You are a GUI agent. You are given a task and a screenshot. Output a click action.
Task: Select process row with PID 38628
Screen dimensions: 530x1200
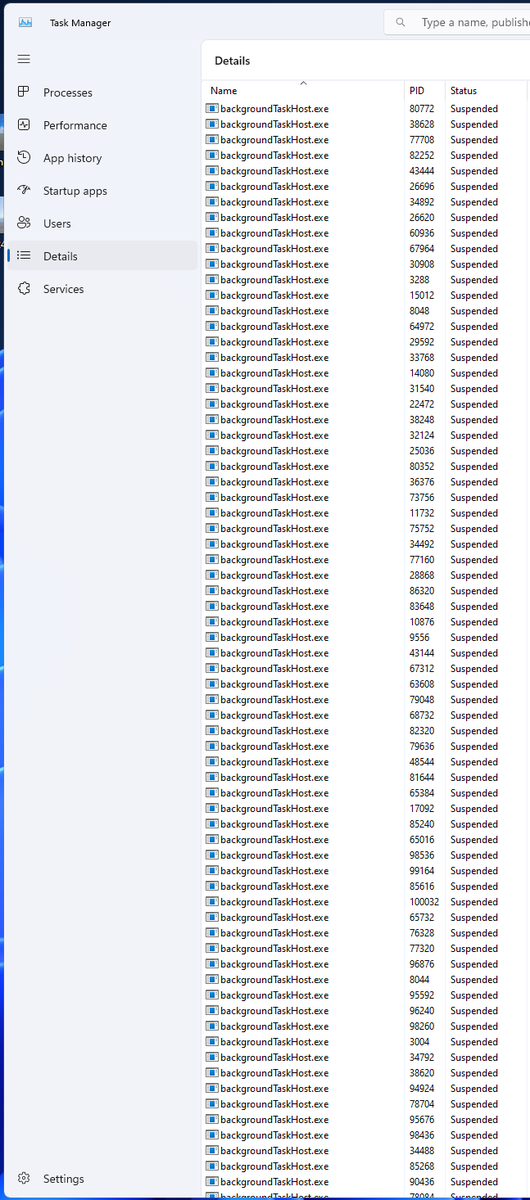(366, 124)
